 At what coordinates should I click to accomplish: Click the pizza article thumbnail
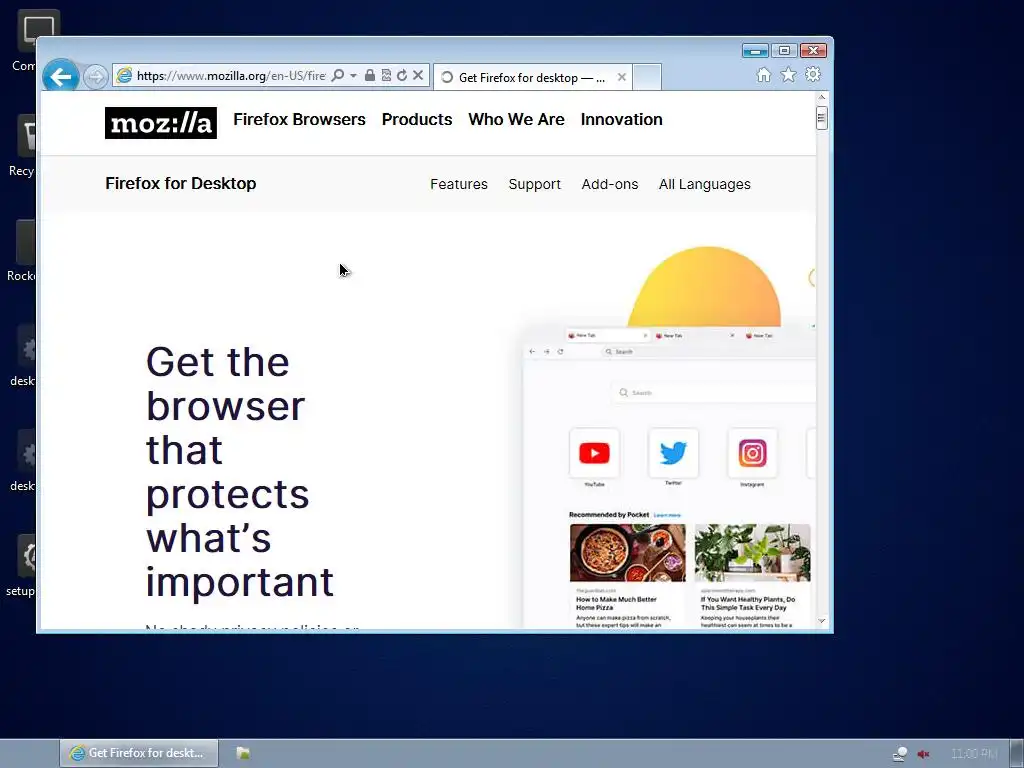(628, 552)
